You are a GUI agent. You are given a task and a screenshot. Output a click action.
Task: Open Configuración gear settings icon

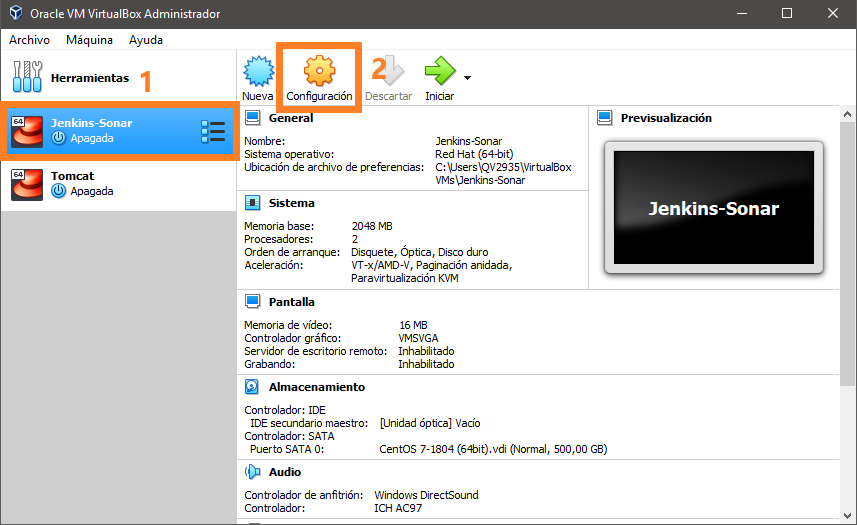tap(319, 72)
